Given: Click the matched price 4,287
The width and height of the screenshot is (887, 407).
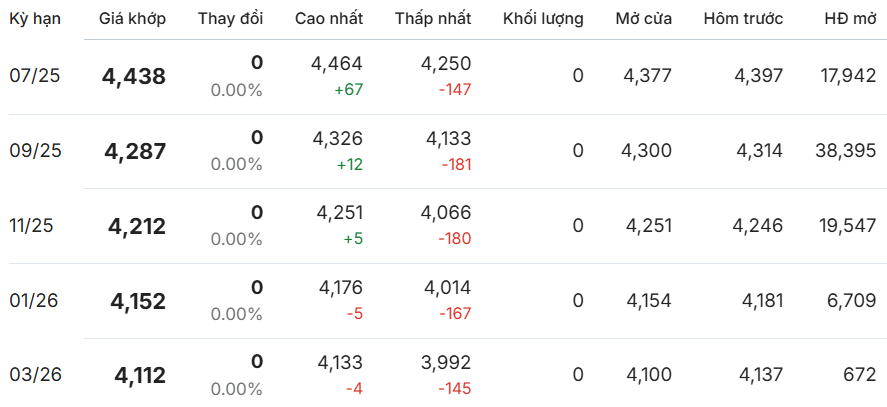Looking at the screenshot, I should 135,152.
